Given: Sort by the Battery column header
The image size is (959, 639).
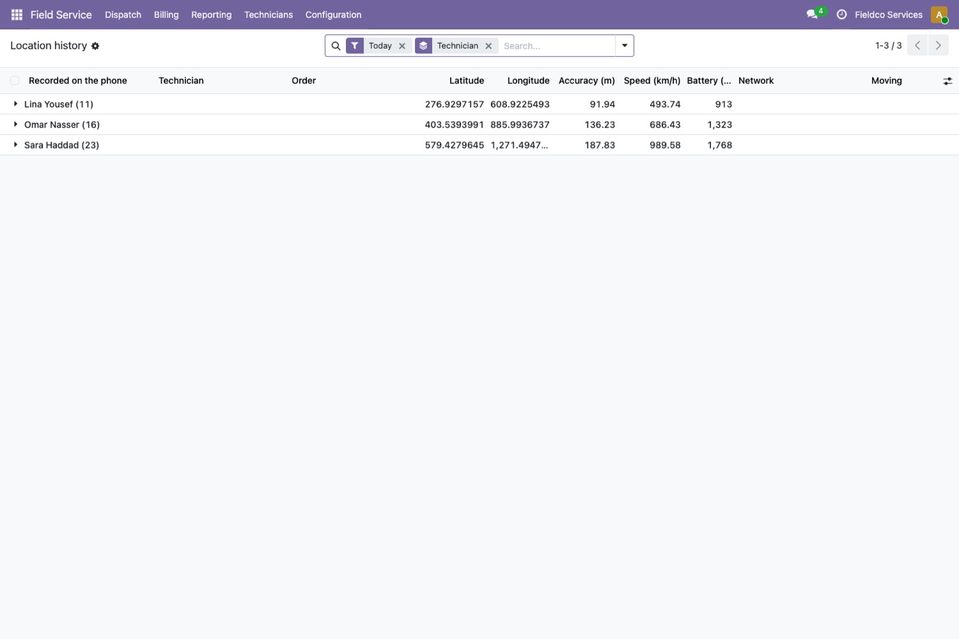Looking at the screenshot, I should pyautogui.click(x=709, y=81).
